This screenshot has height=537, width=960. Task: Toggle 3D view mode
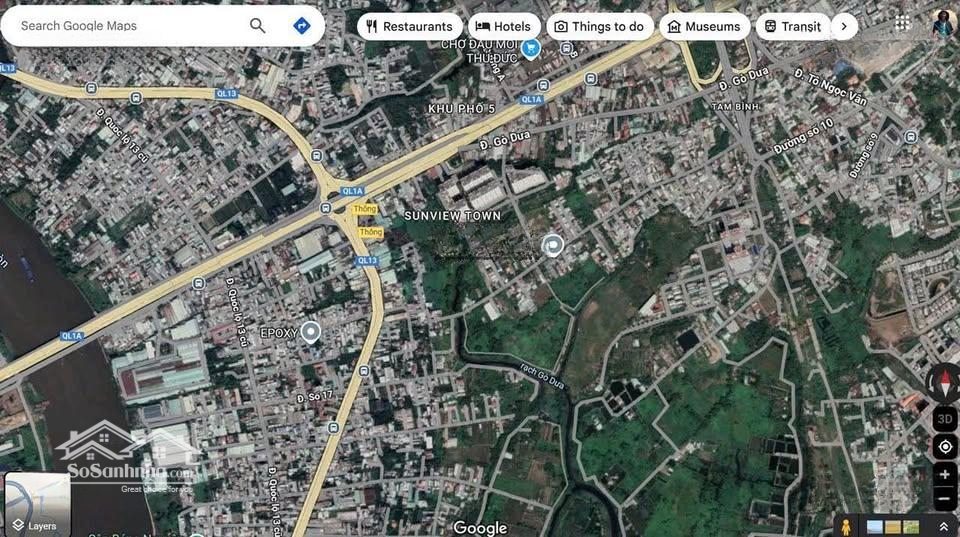[945, 419]
